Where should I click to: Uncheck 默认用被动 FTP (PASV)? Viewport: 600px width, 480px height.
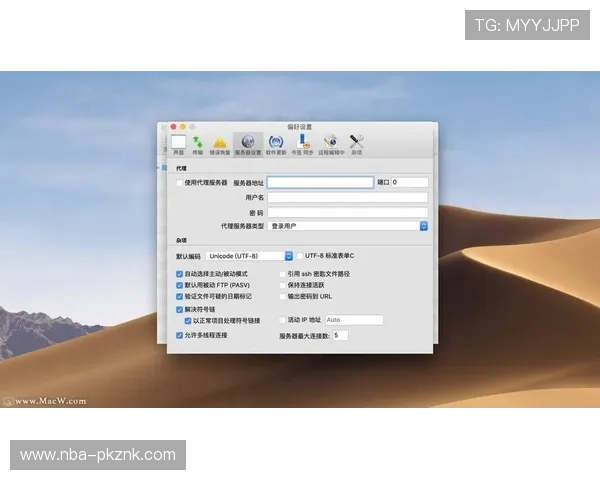[180, 285]
